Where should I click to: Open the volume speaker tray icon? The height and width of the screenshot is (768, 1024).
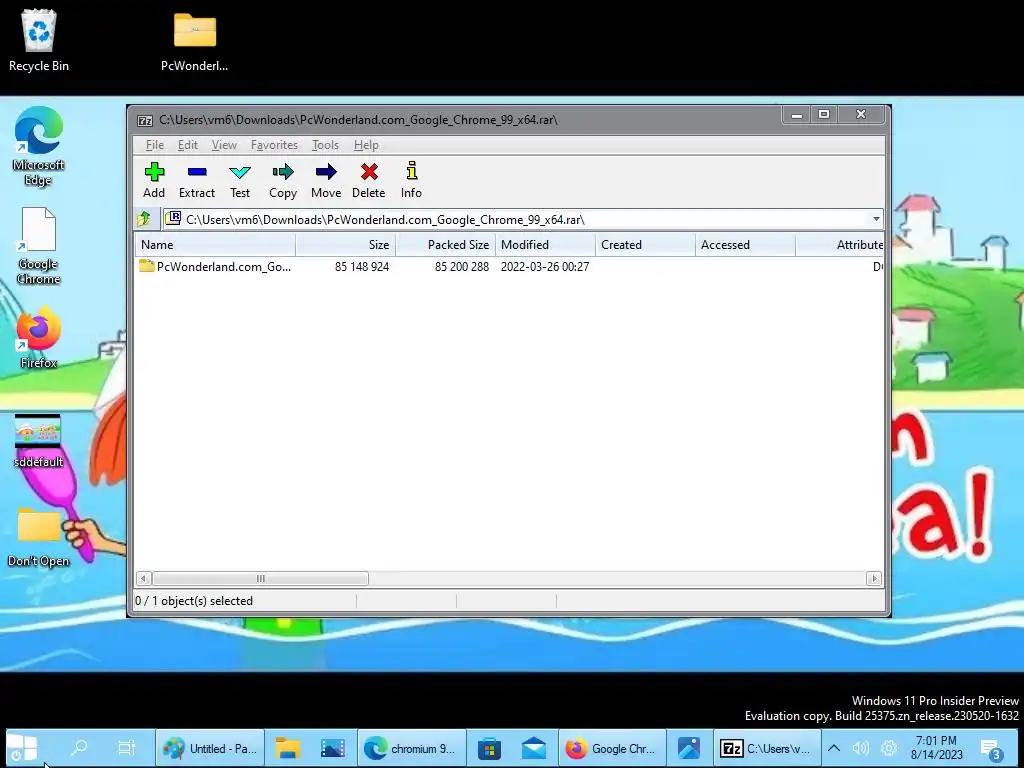(861, 748)
